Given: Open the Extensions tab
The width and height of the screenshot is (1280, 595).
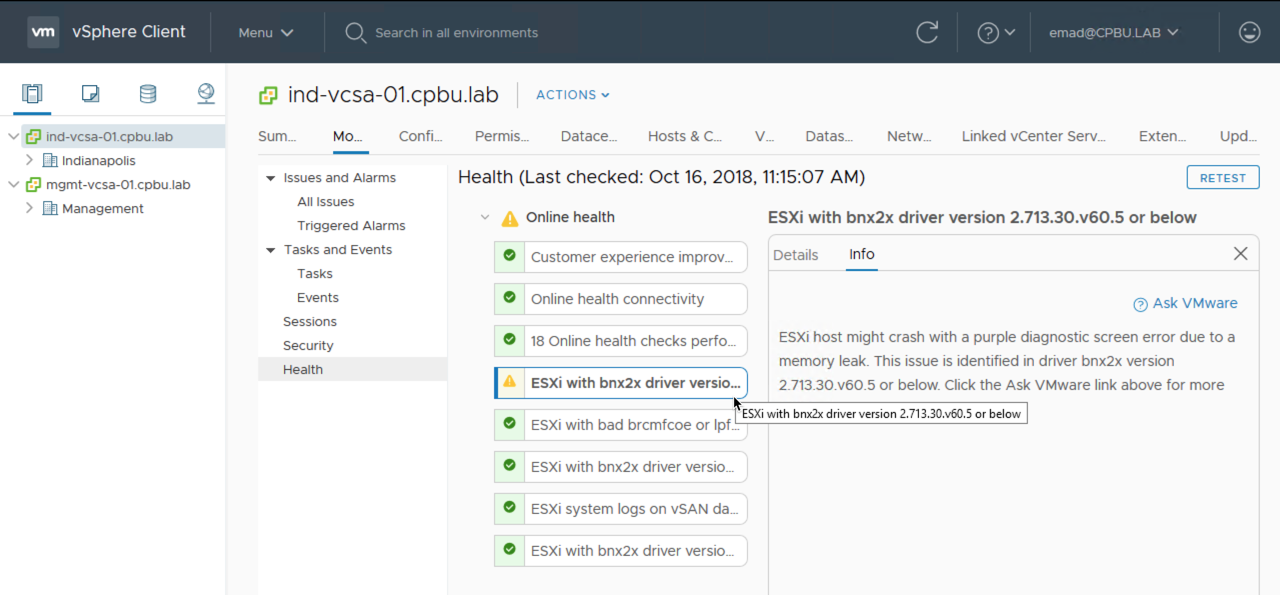Looking at the screenshot, I should [1162, 136].
